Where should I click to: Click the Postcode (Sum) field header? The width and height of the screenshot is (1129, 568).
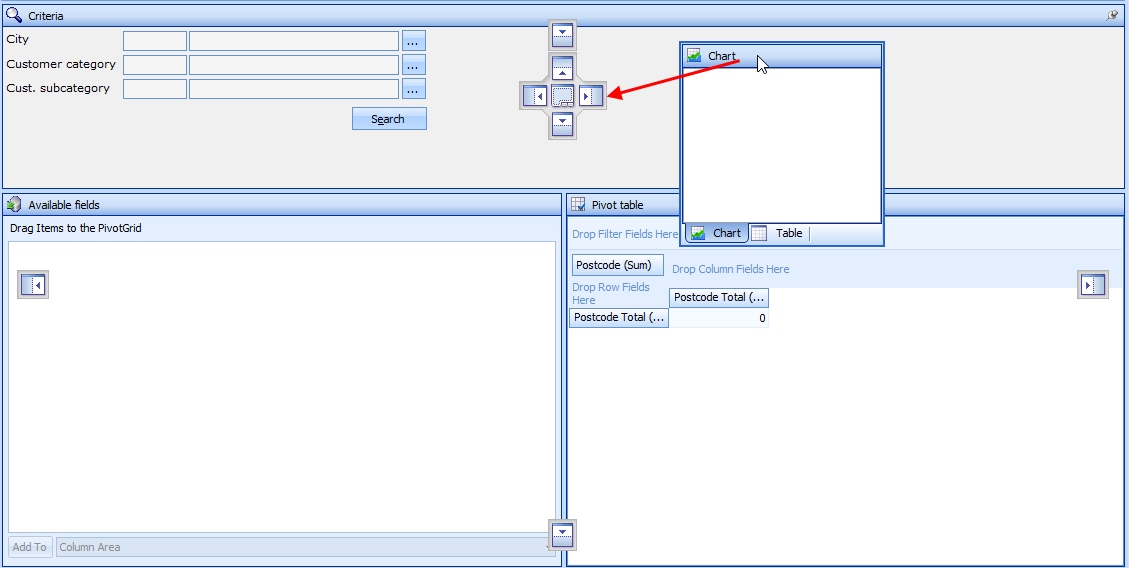coord(617,265)
